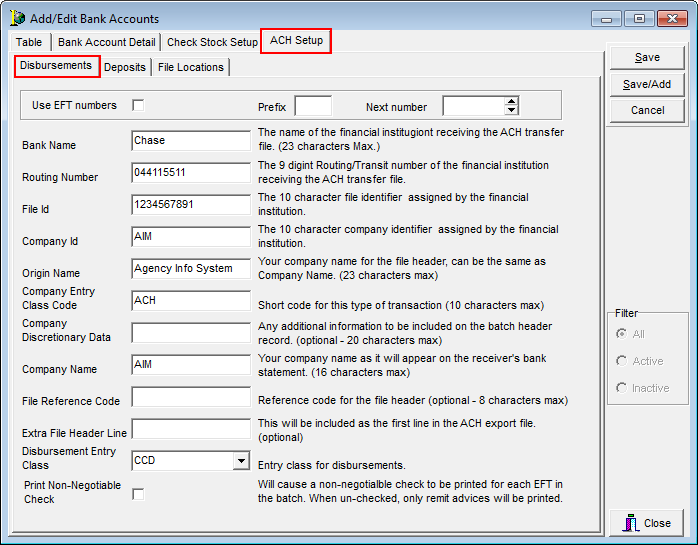Screen dimensions: 698x545
Task: Click the Cancel button
Action: (647, 110)
